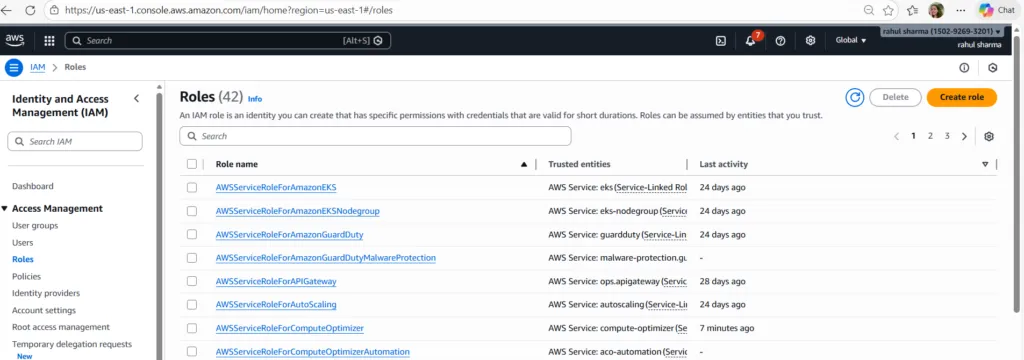Open console settings gear in header
1024x360 pixels.
pyautogui.click(x=810, y=41)
